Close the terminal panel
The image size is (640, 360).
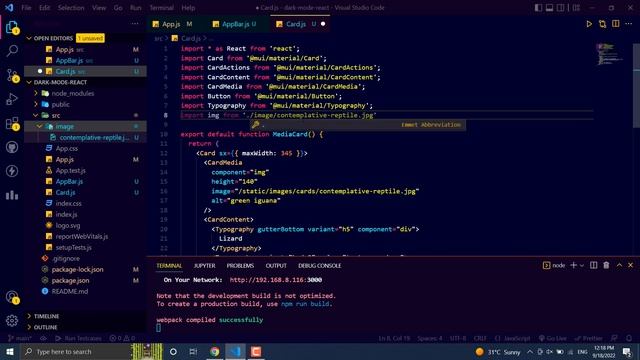[631, 265]
